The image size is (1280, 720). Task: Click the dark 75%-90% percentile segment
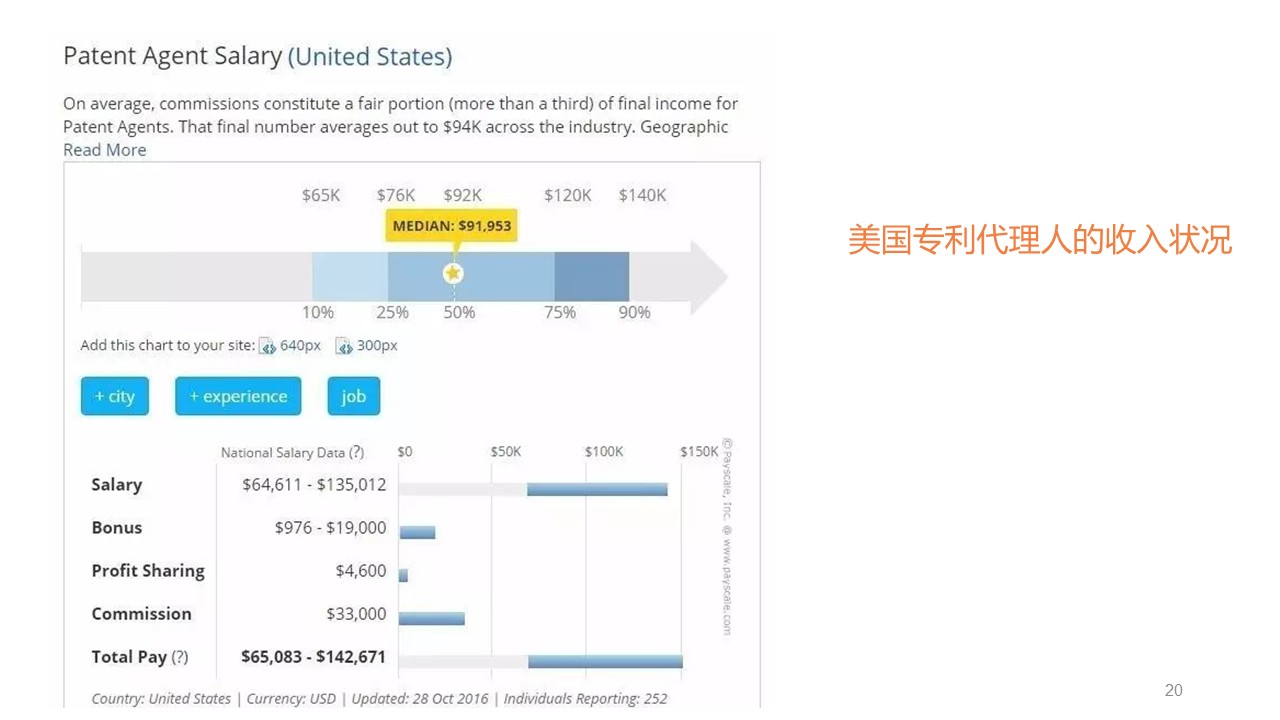tap(591, 276)
